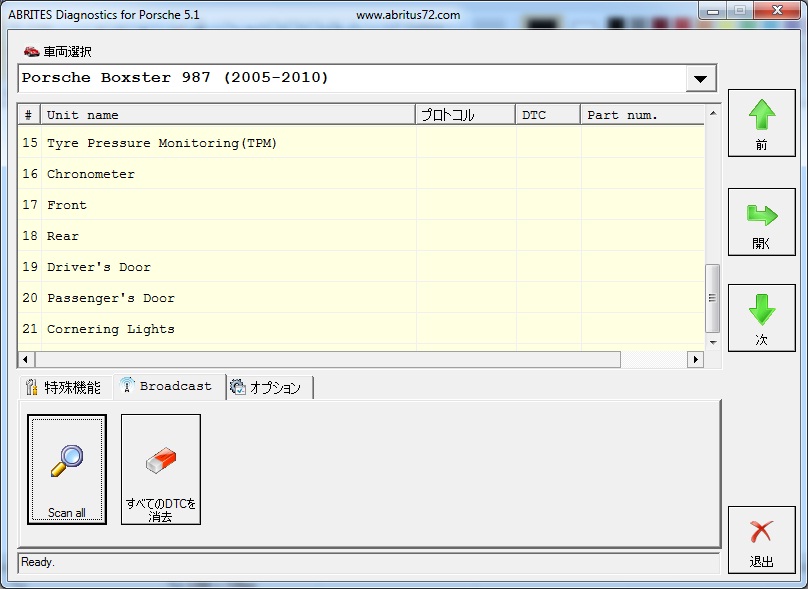Click the DTC column header

click(x=548, y=115)
